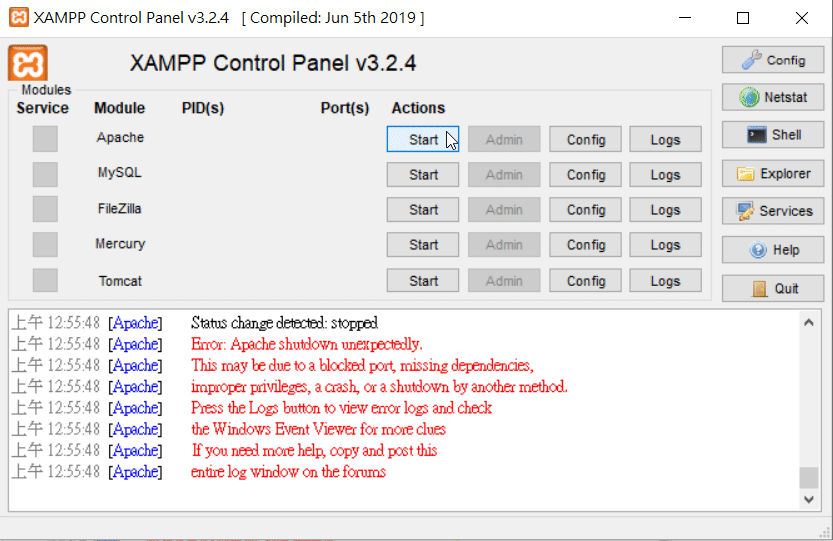Open the Mercury Logs menu

click(666, 245)
